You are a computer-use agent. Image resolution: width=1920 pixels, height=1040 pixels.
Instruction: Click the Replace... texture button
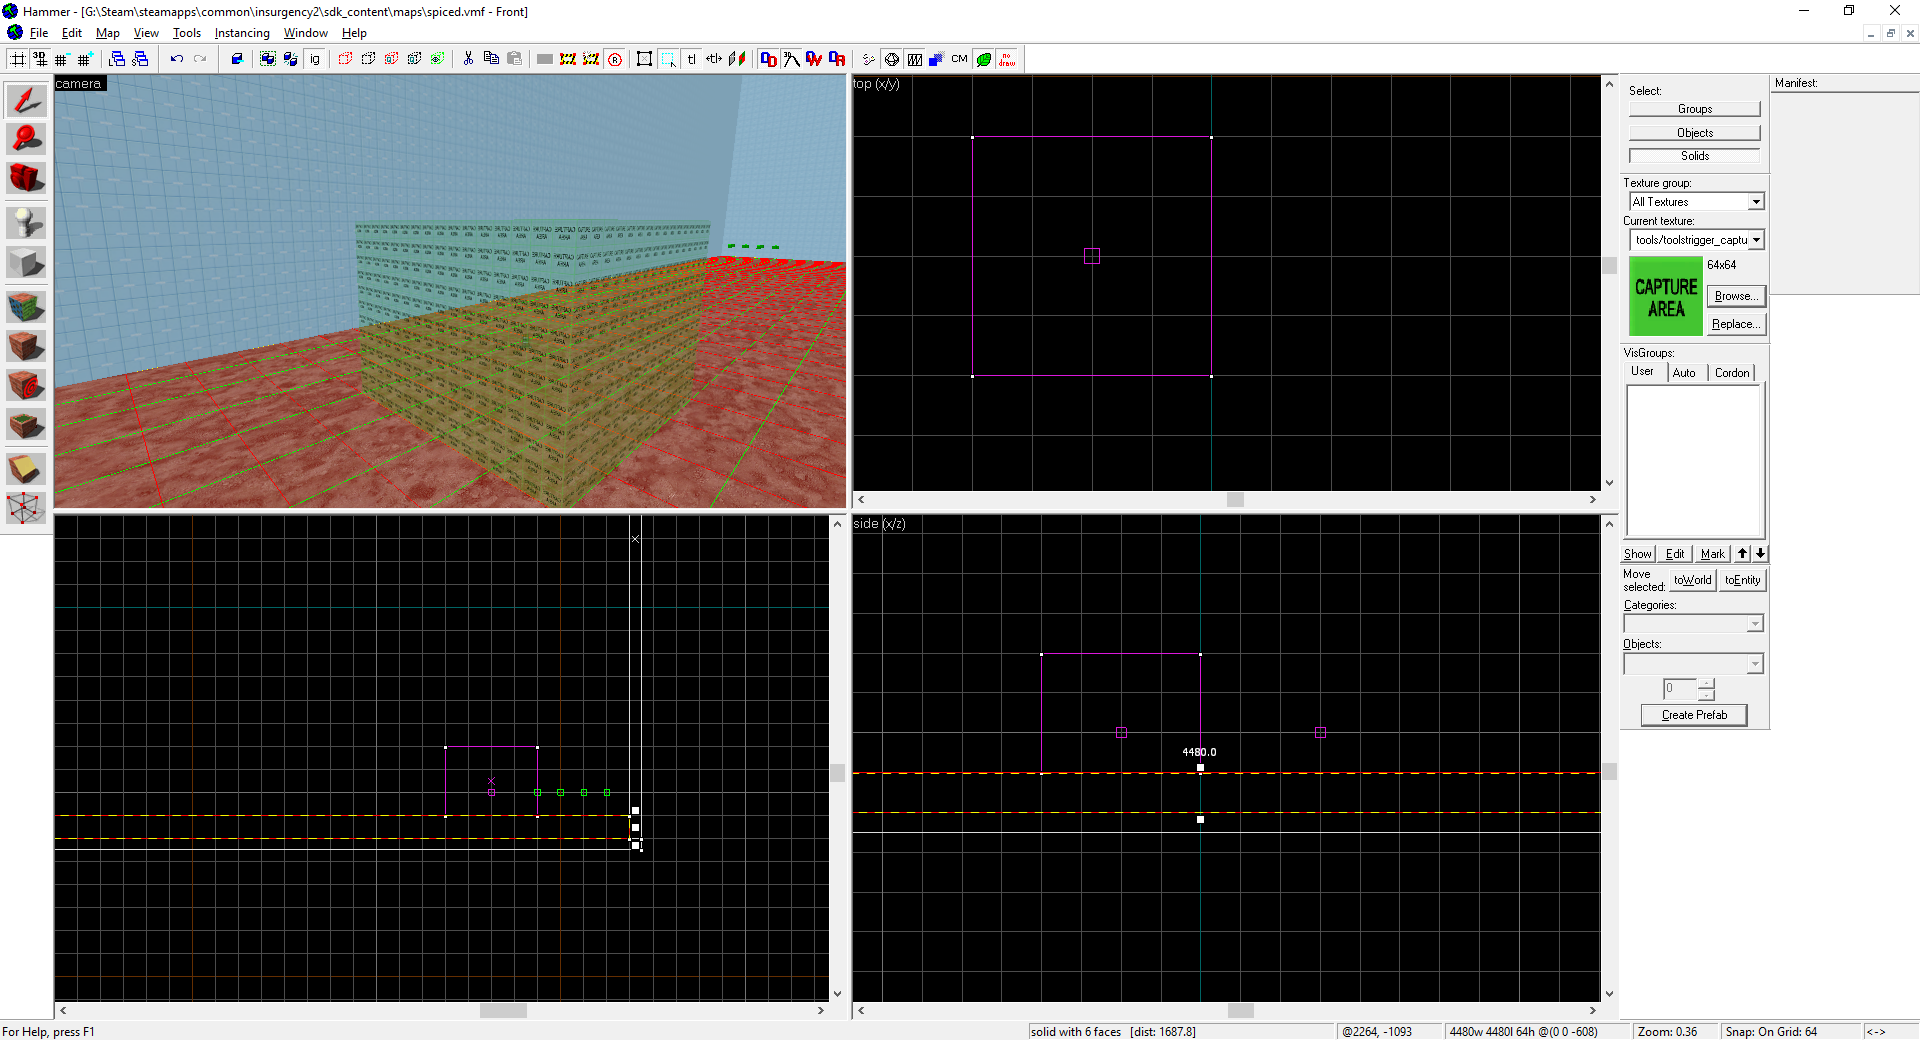[x=1735, y=324]
